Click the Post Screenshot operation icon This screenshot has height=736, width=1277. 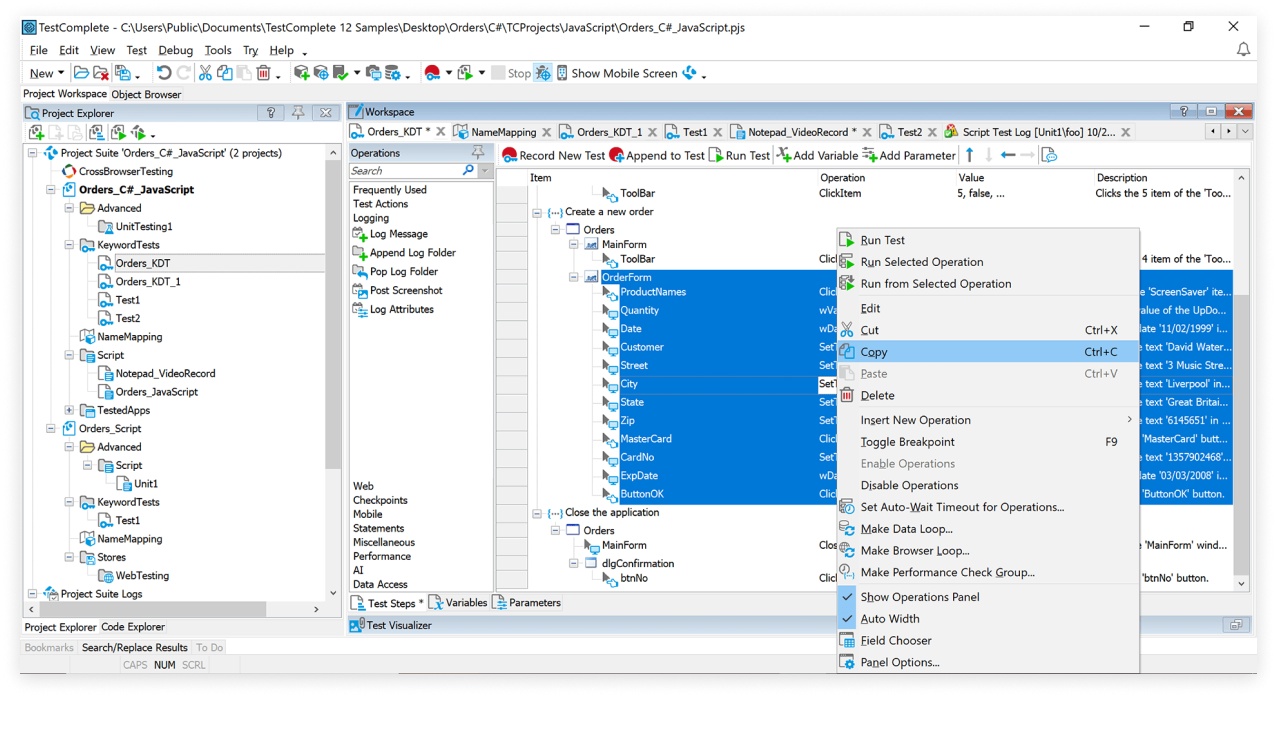(x=360, y=291)
